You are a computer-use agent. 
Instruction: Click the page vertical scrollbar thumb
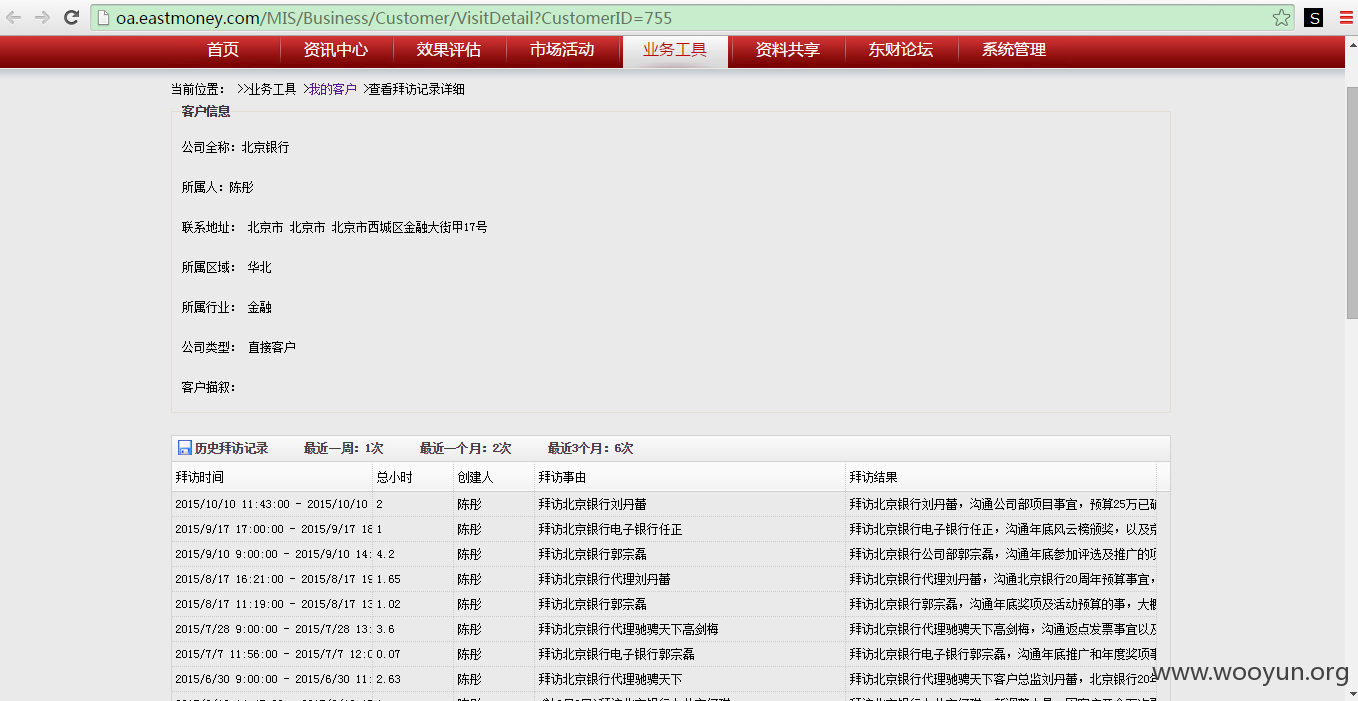tap(1351, 202)
